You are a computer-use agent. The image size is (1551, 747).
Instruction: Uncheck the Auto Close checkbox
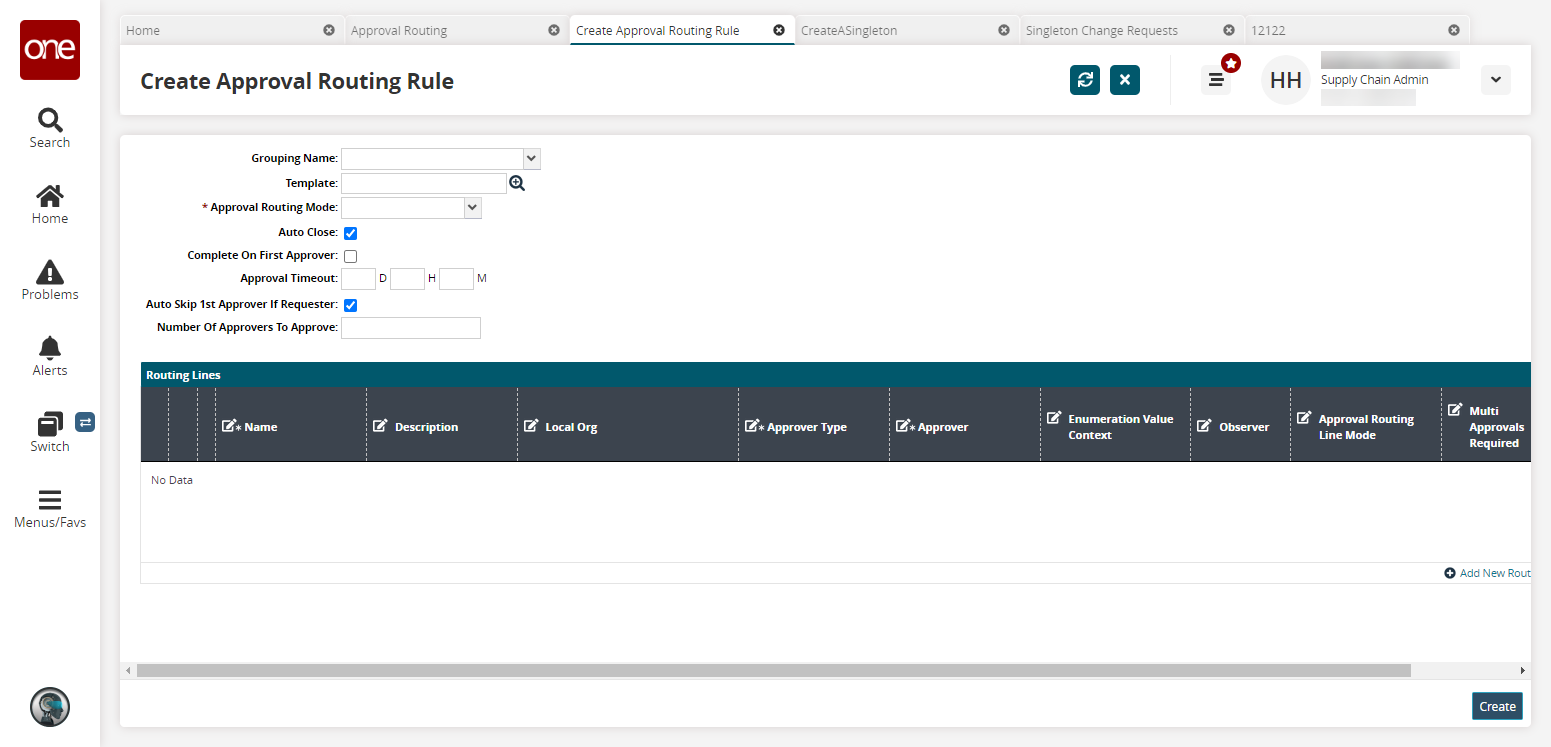tap(351, 233)
